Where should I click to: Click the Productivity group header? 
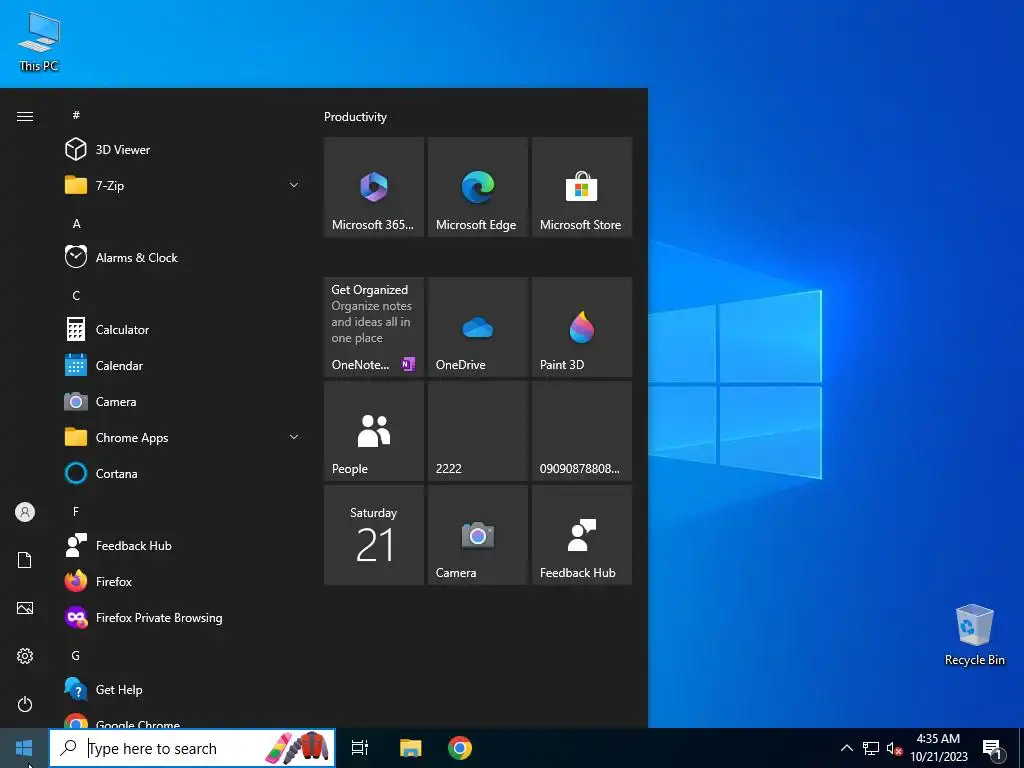tap(355, 117)
